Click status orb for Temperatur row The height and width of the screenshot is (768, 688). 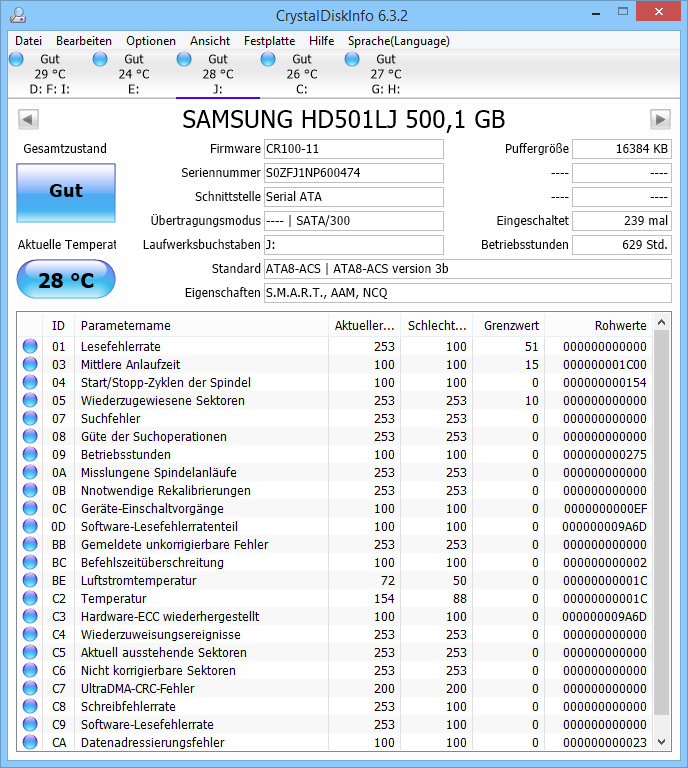tap(30, 599)
